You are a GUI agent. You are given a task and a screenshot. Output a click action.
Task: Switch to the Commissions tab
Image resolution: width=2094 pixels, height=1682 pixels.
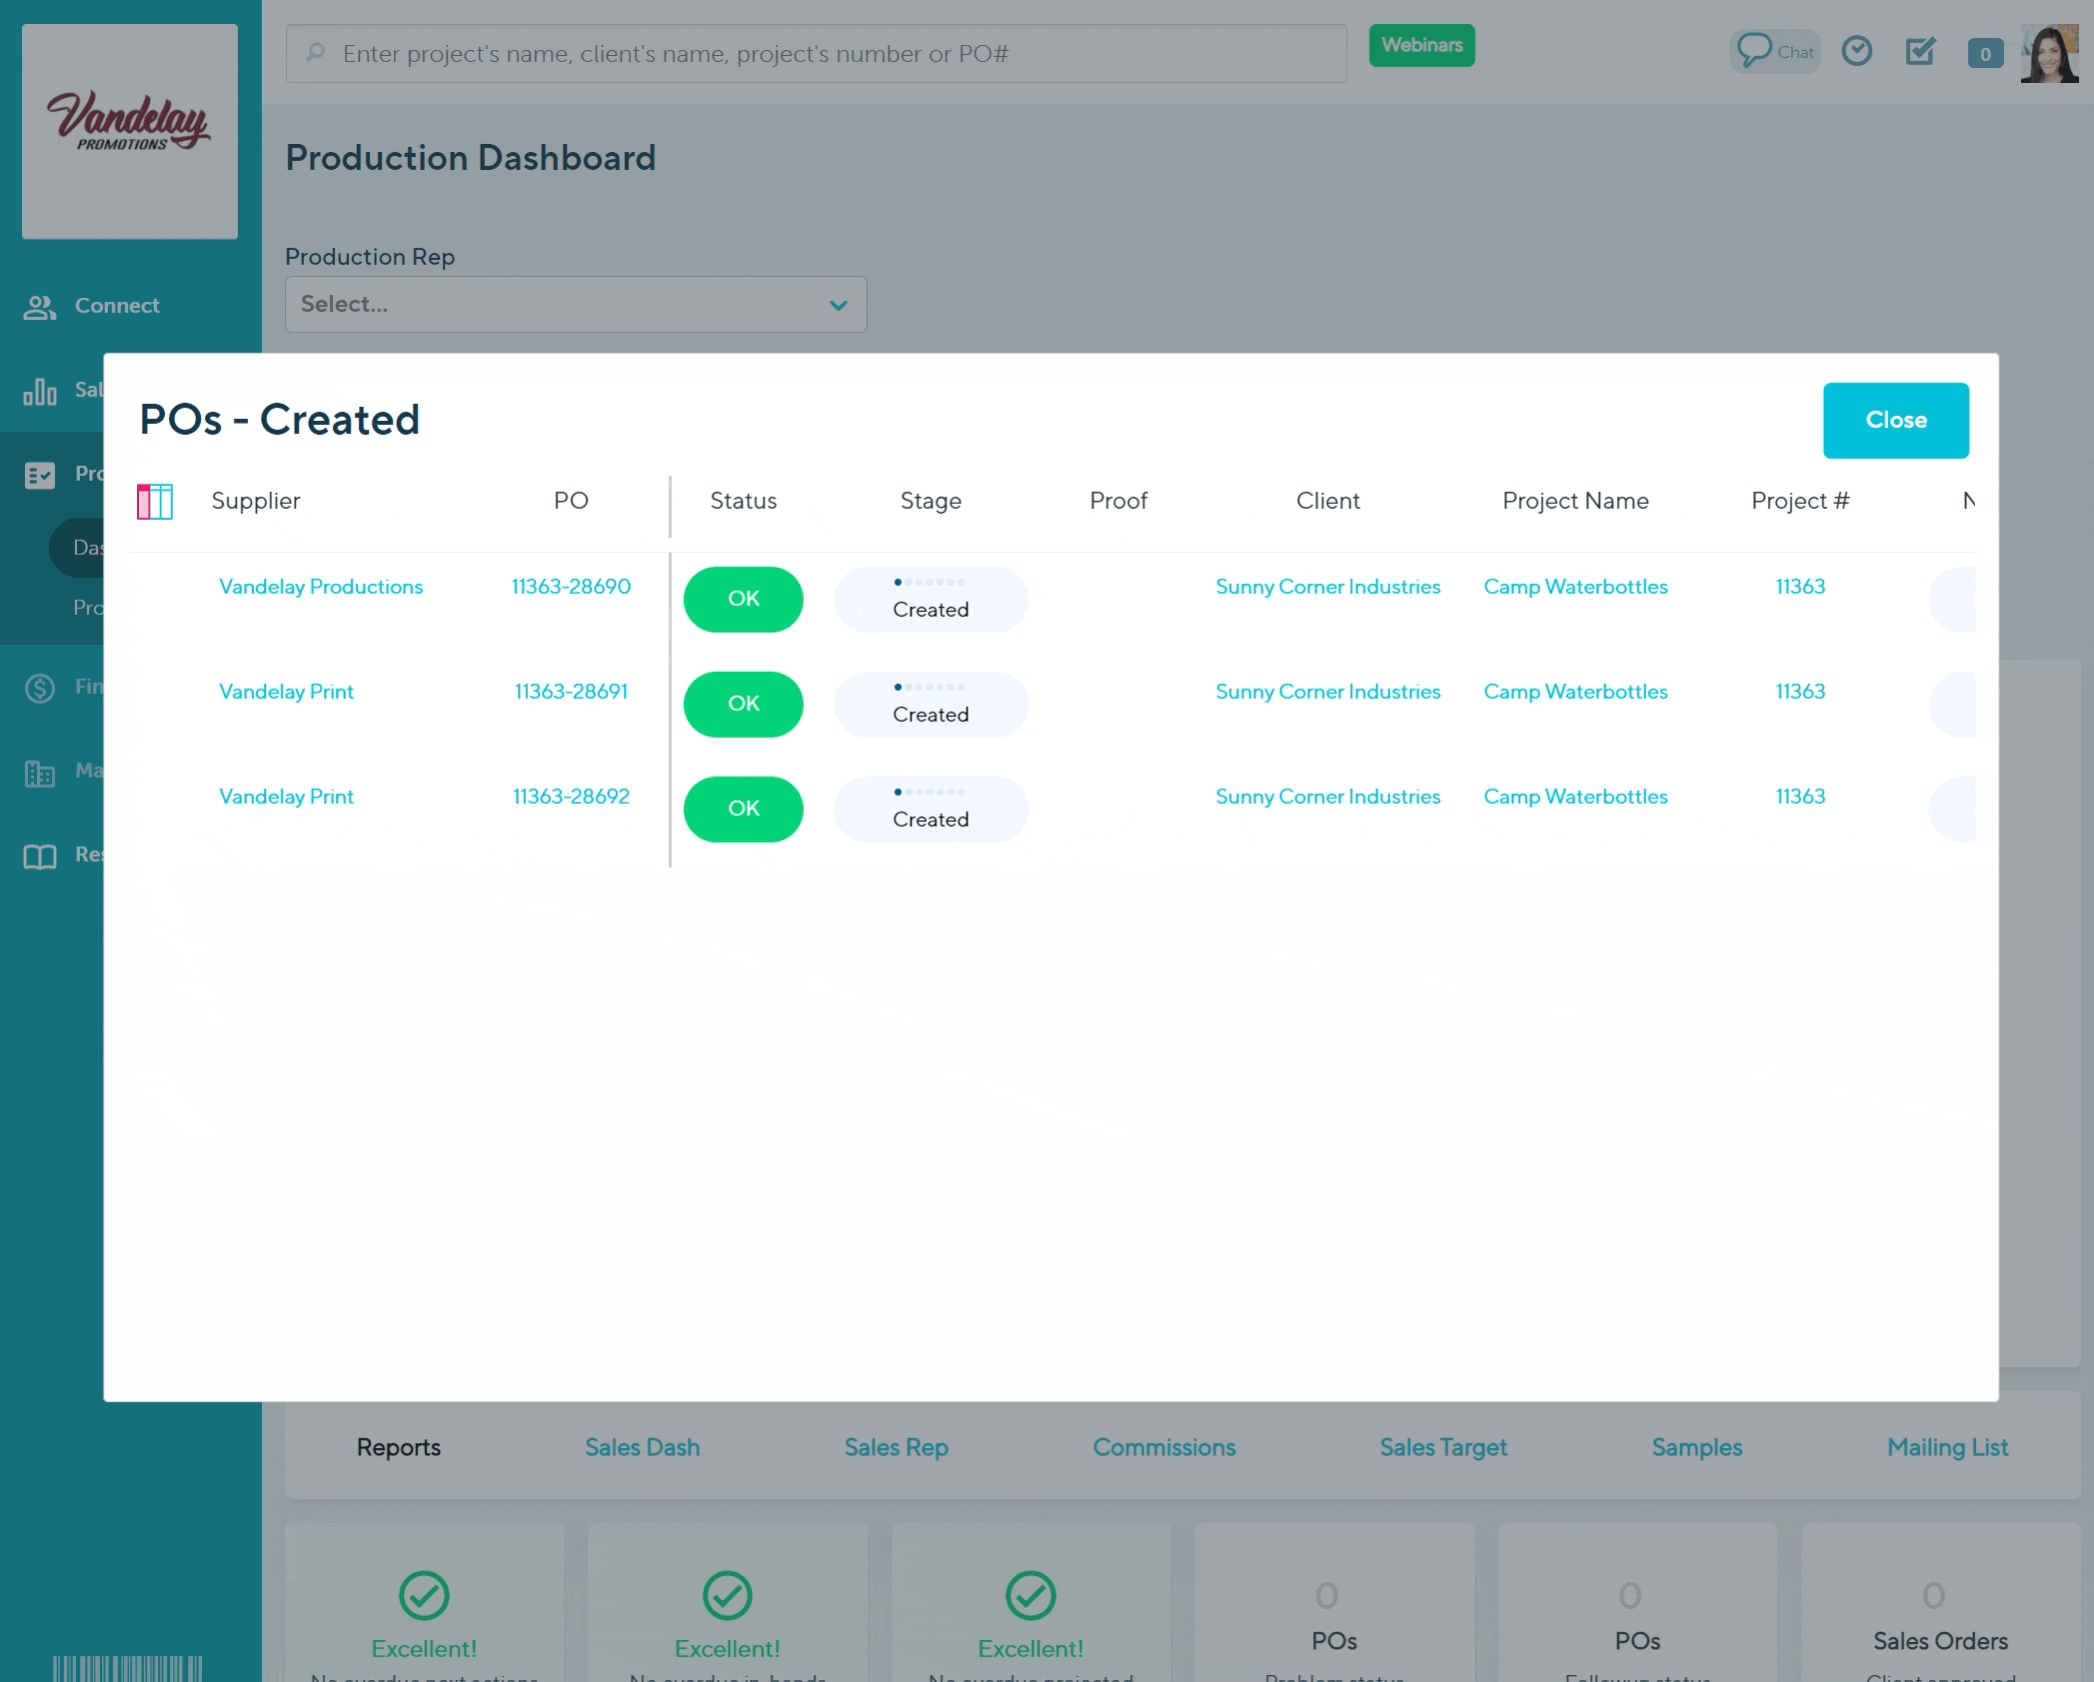tap(1163, 1447)
